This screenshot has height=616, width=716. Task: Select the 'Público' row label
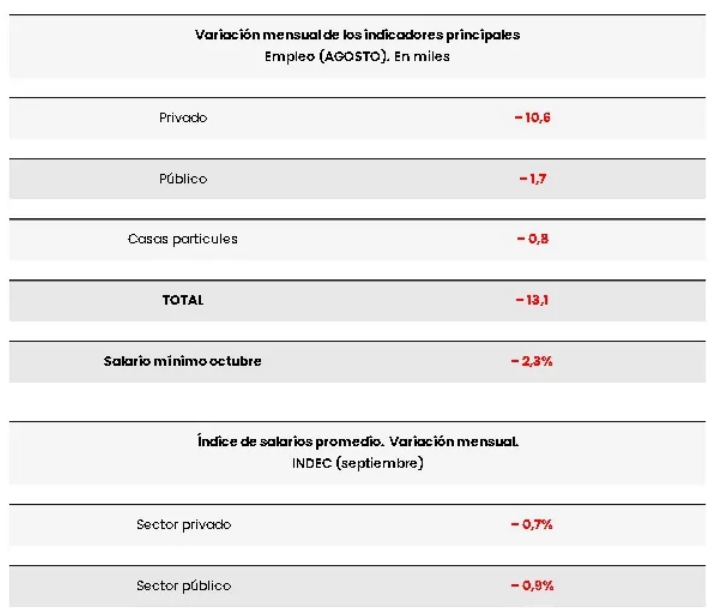click(x=183, y=179)
